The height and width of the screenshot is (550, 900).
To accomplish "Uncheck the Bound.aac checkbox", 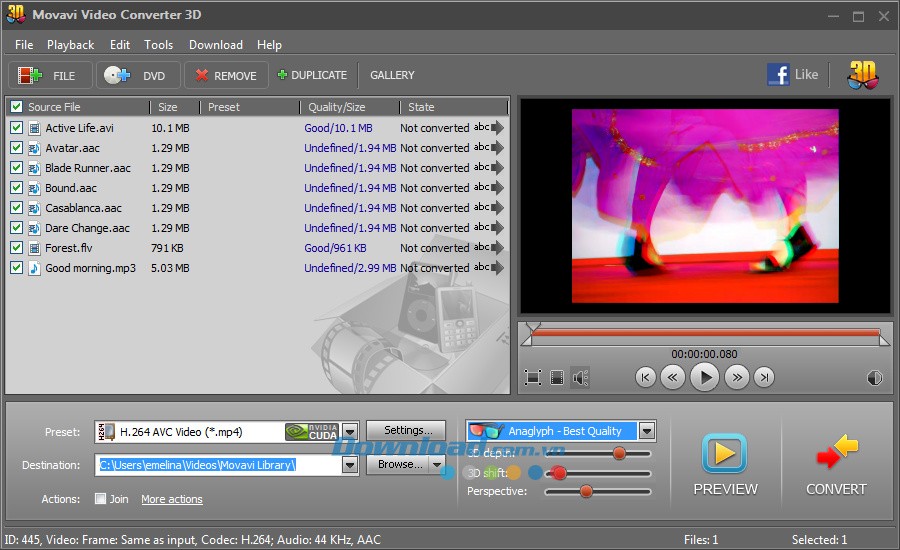I will point(17,188).
